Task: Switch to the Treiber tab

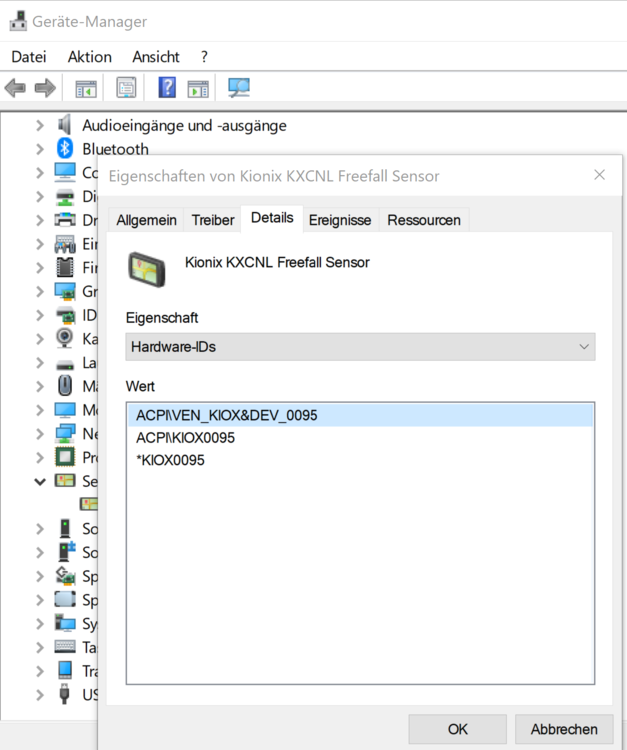Action: [x=212, y=220]
